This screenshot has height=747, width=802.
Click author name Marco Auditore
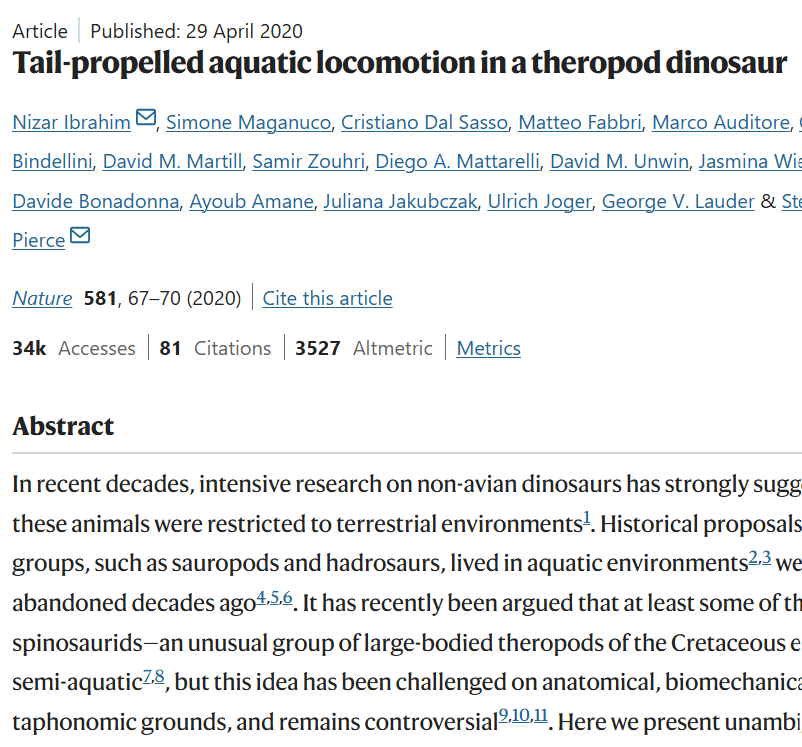(720, 122)
